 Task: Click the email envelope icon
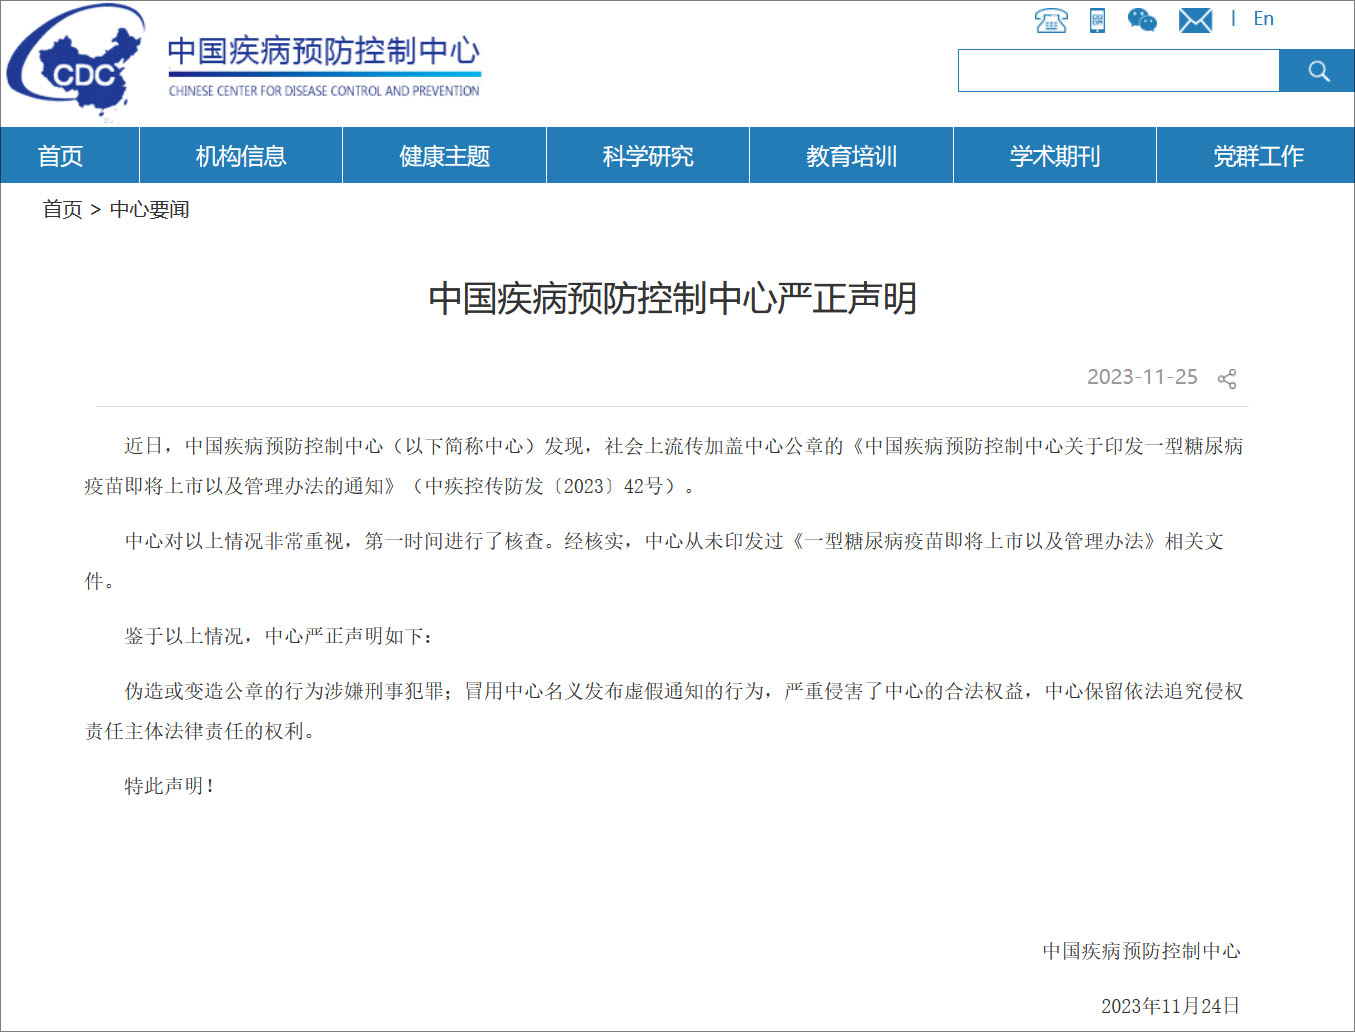tap(1195, 20)
